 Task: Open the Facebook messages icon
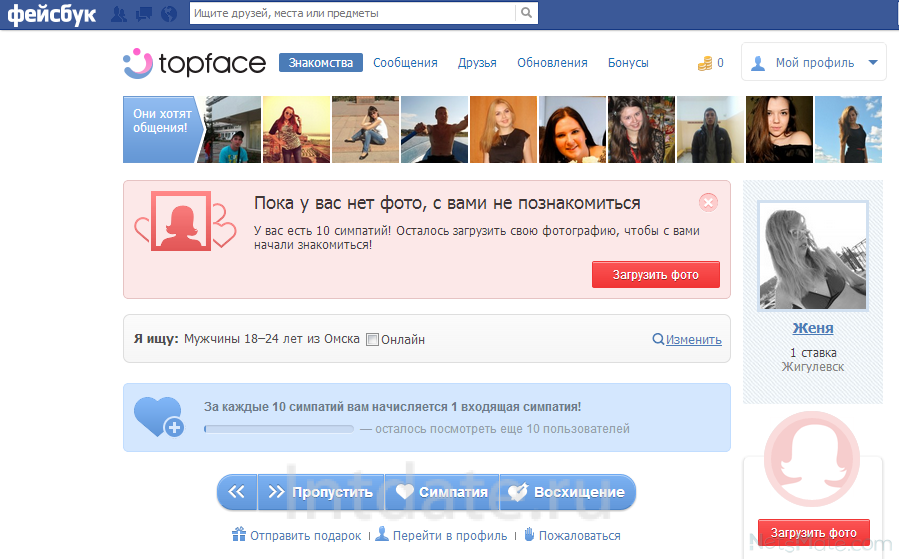click(x=143, y=14)
